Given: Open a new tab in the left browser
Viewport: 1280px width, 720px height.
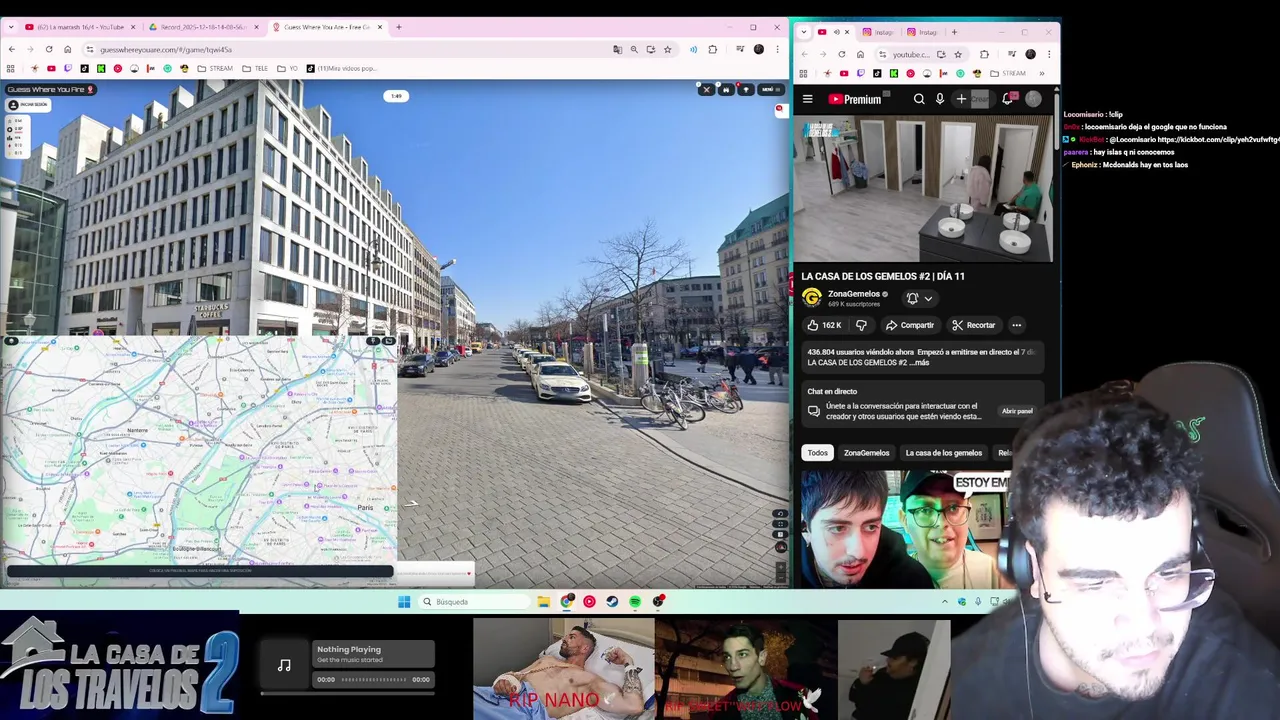Looking at the screenshot, I should 398,27.
